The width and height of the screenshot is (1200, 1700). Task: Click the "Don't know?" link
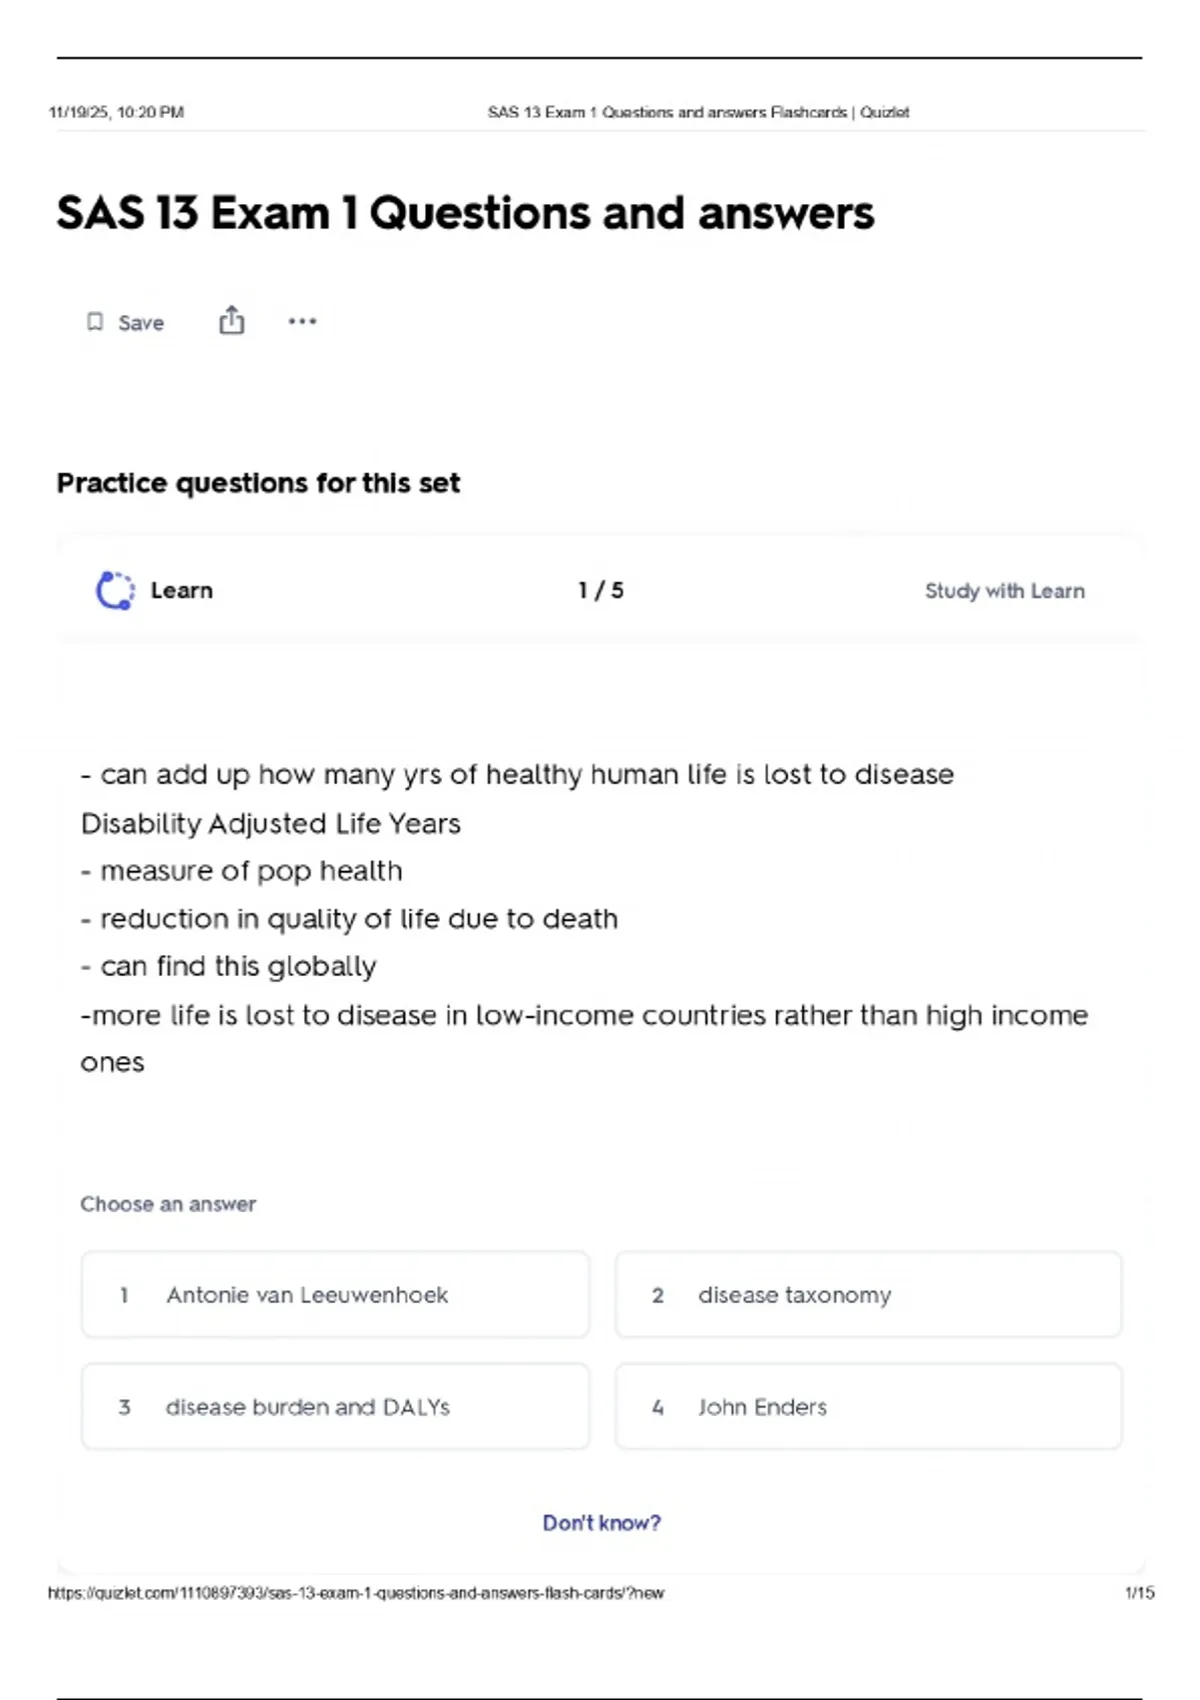tap(601, 1523)
